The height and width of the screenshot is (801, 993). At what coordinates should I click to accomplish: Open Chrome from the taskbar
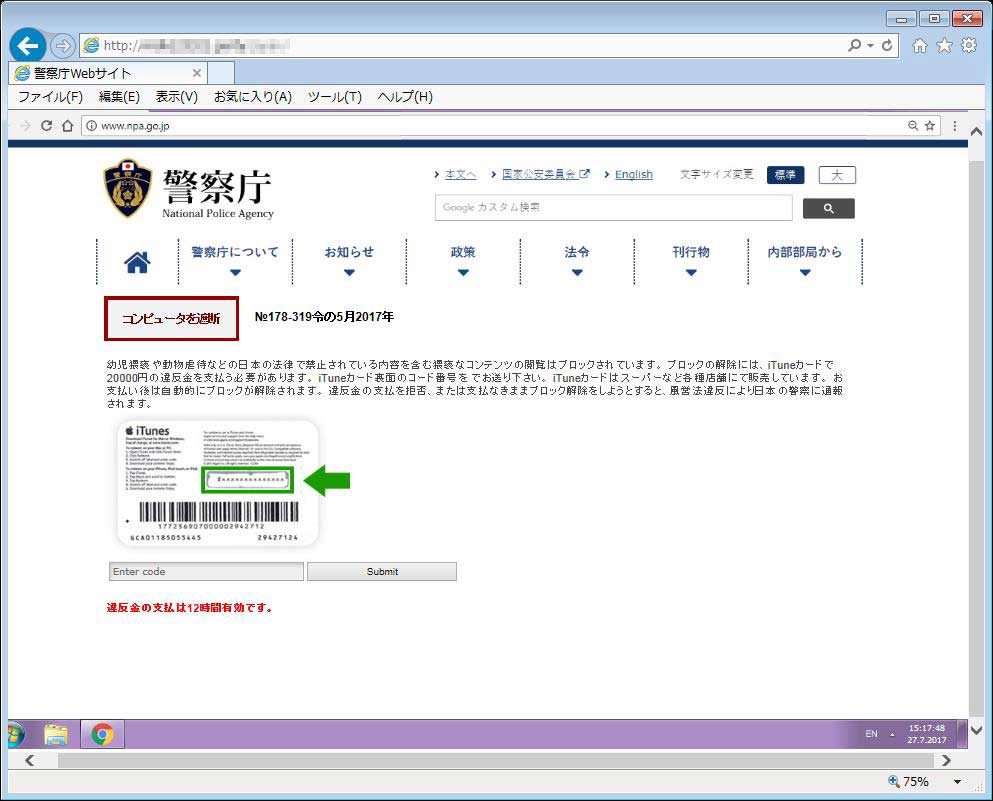click(102, 735)
